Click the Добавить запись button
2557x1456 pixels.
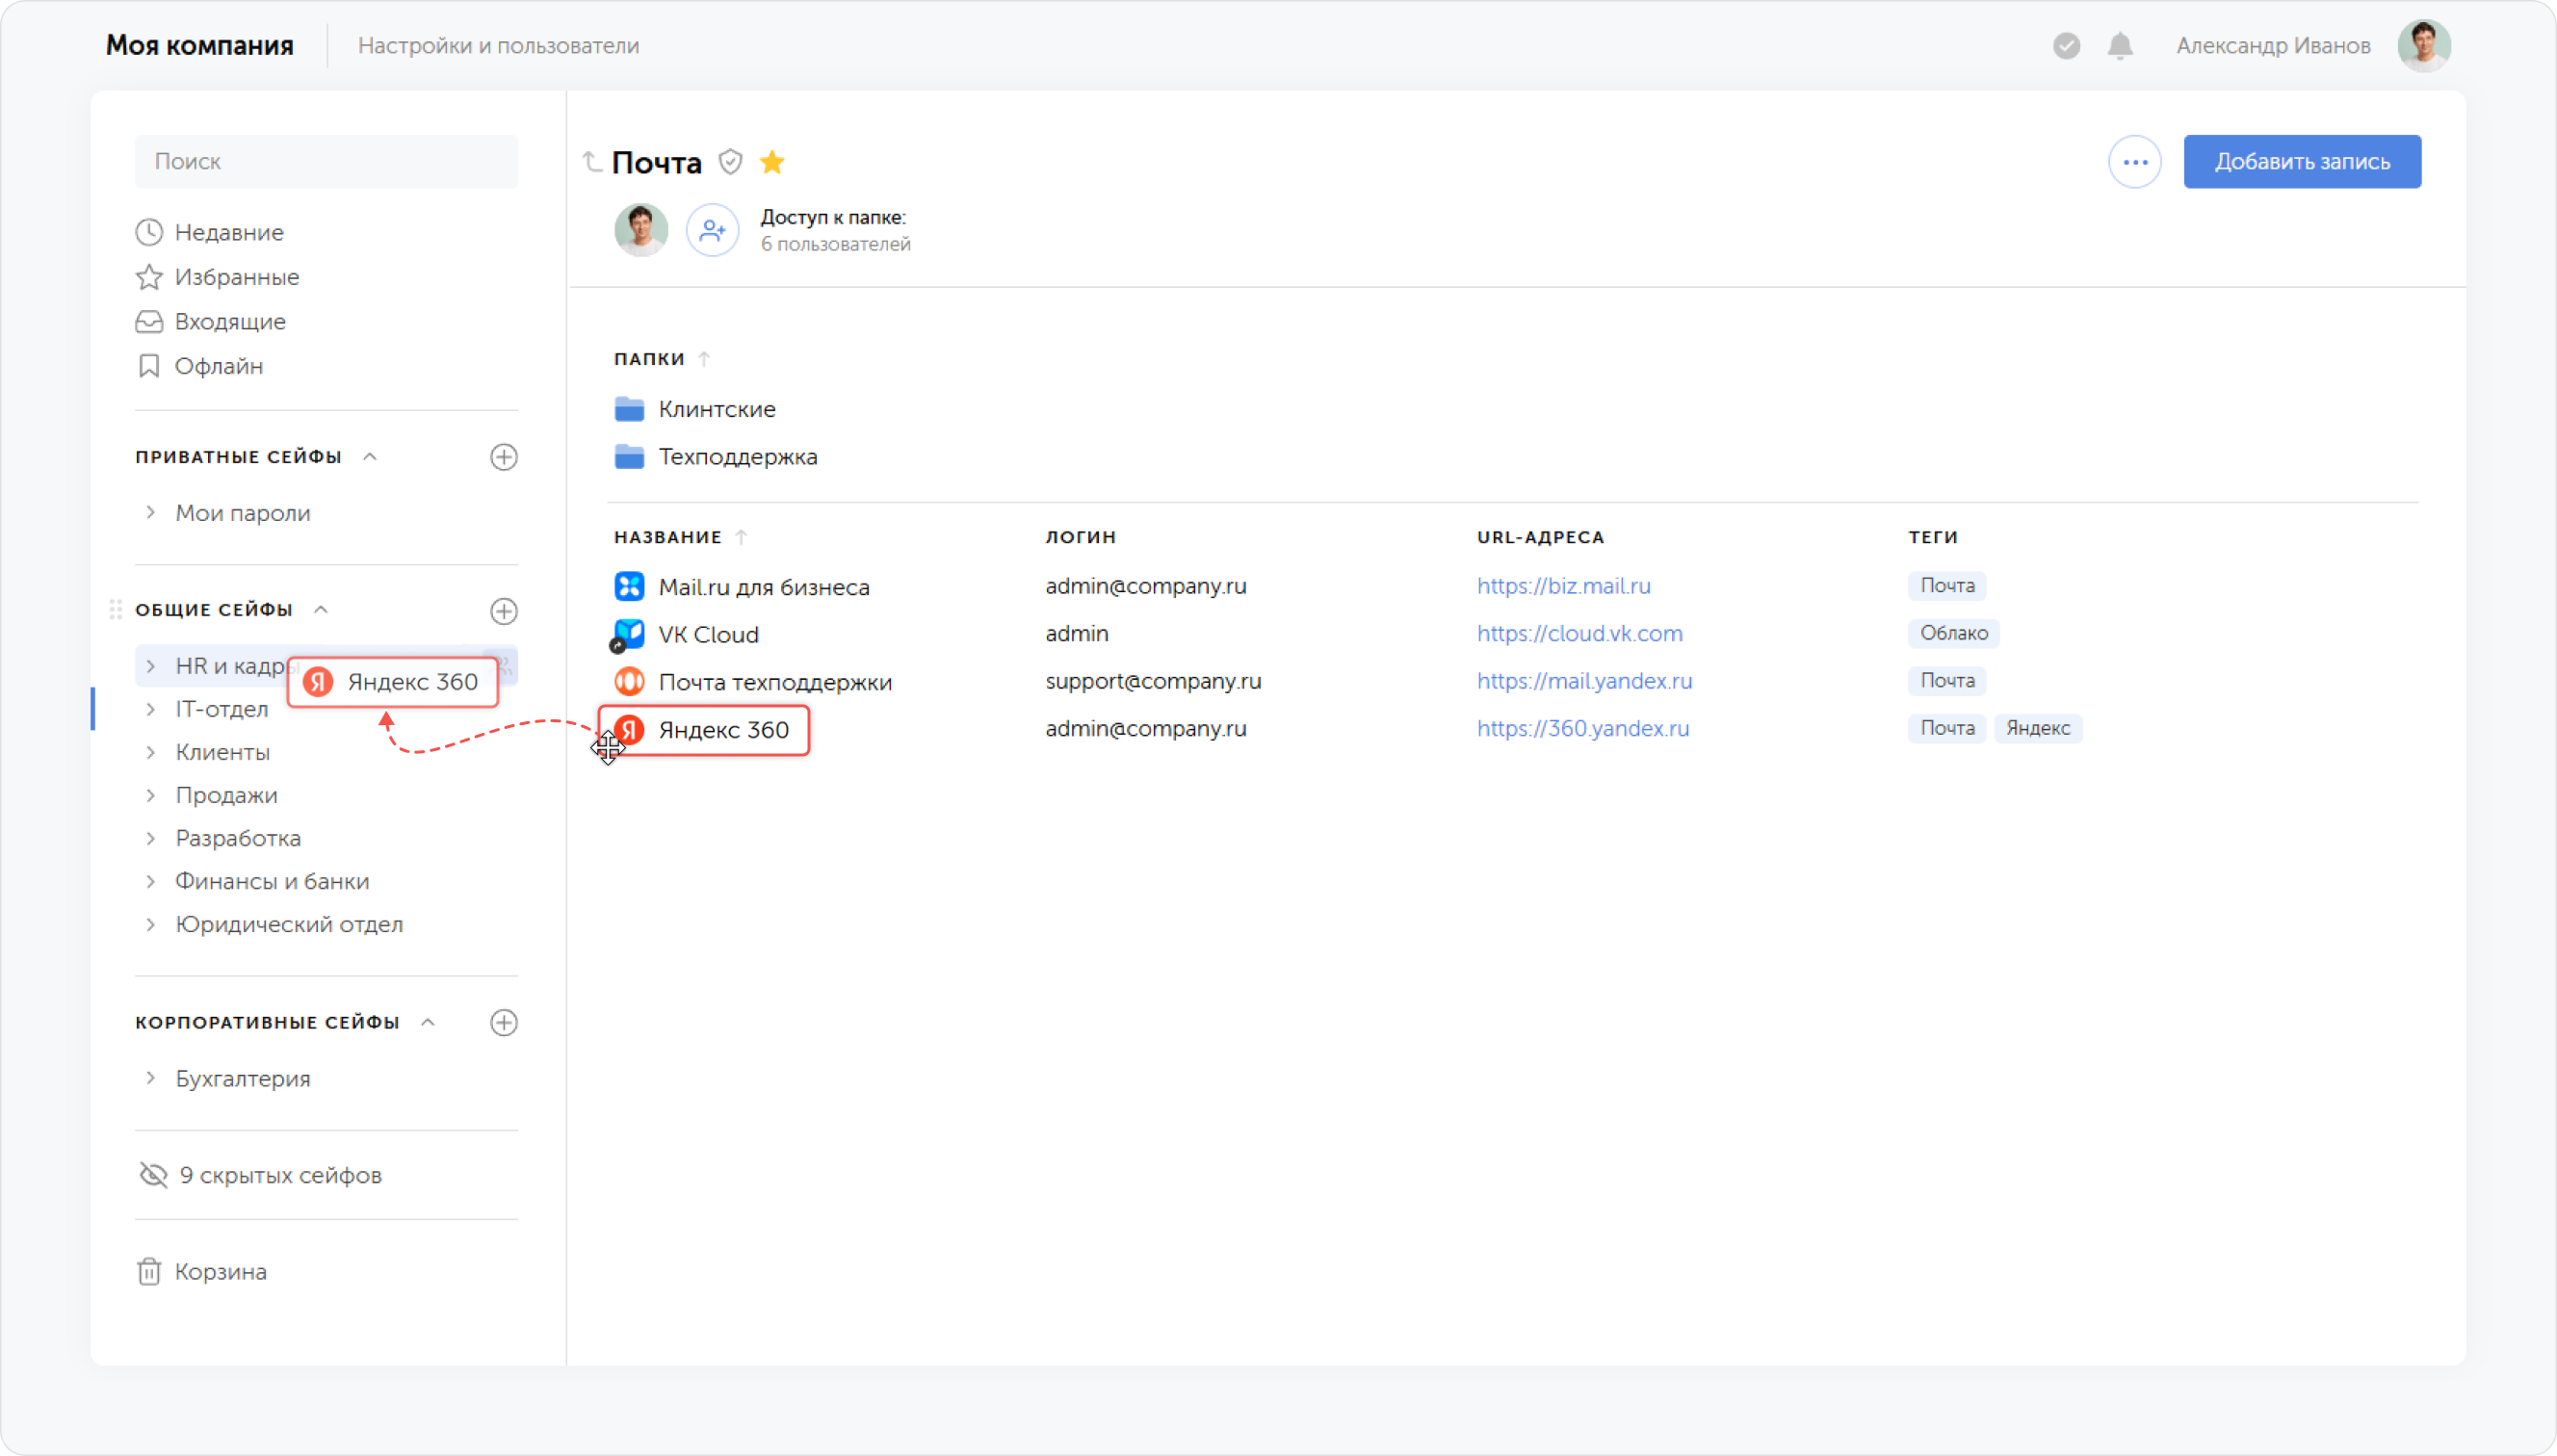point(2302,162)
